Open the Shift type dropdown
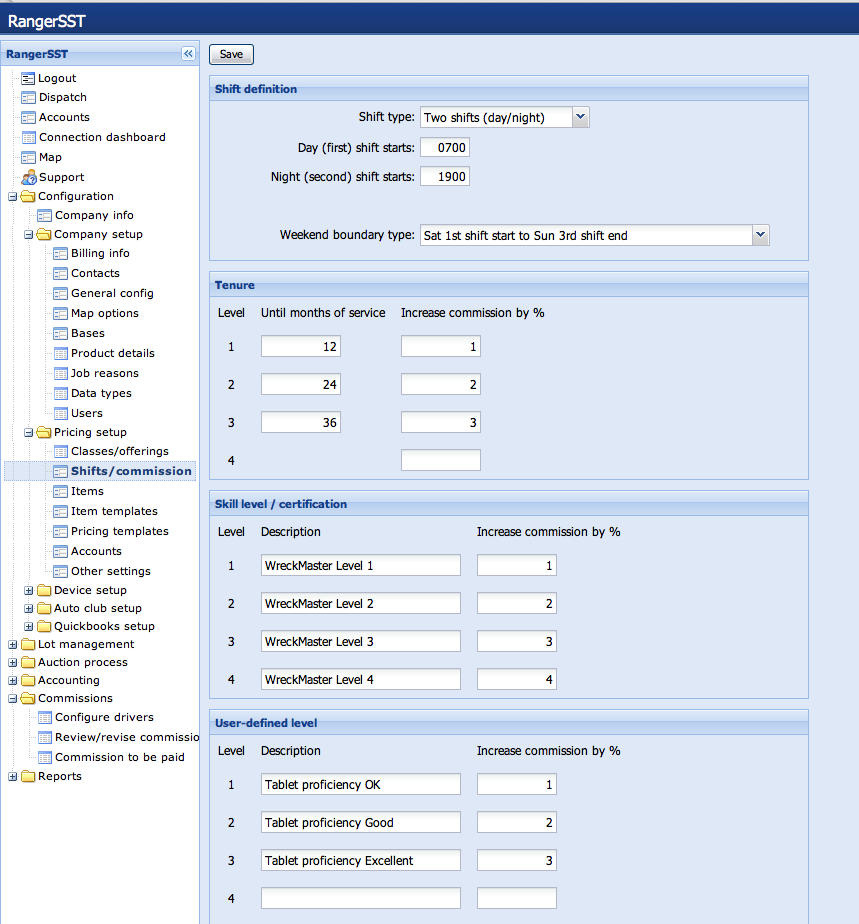 580,117
